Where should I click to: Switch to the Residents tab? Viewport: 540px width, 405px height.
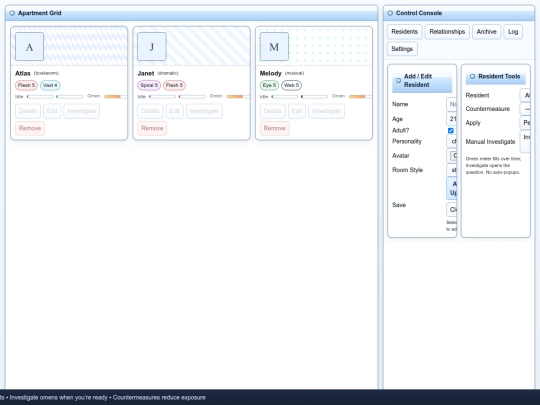405,32
